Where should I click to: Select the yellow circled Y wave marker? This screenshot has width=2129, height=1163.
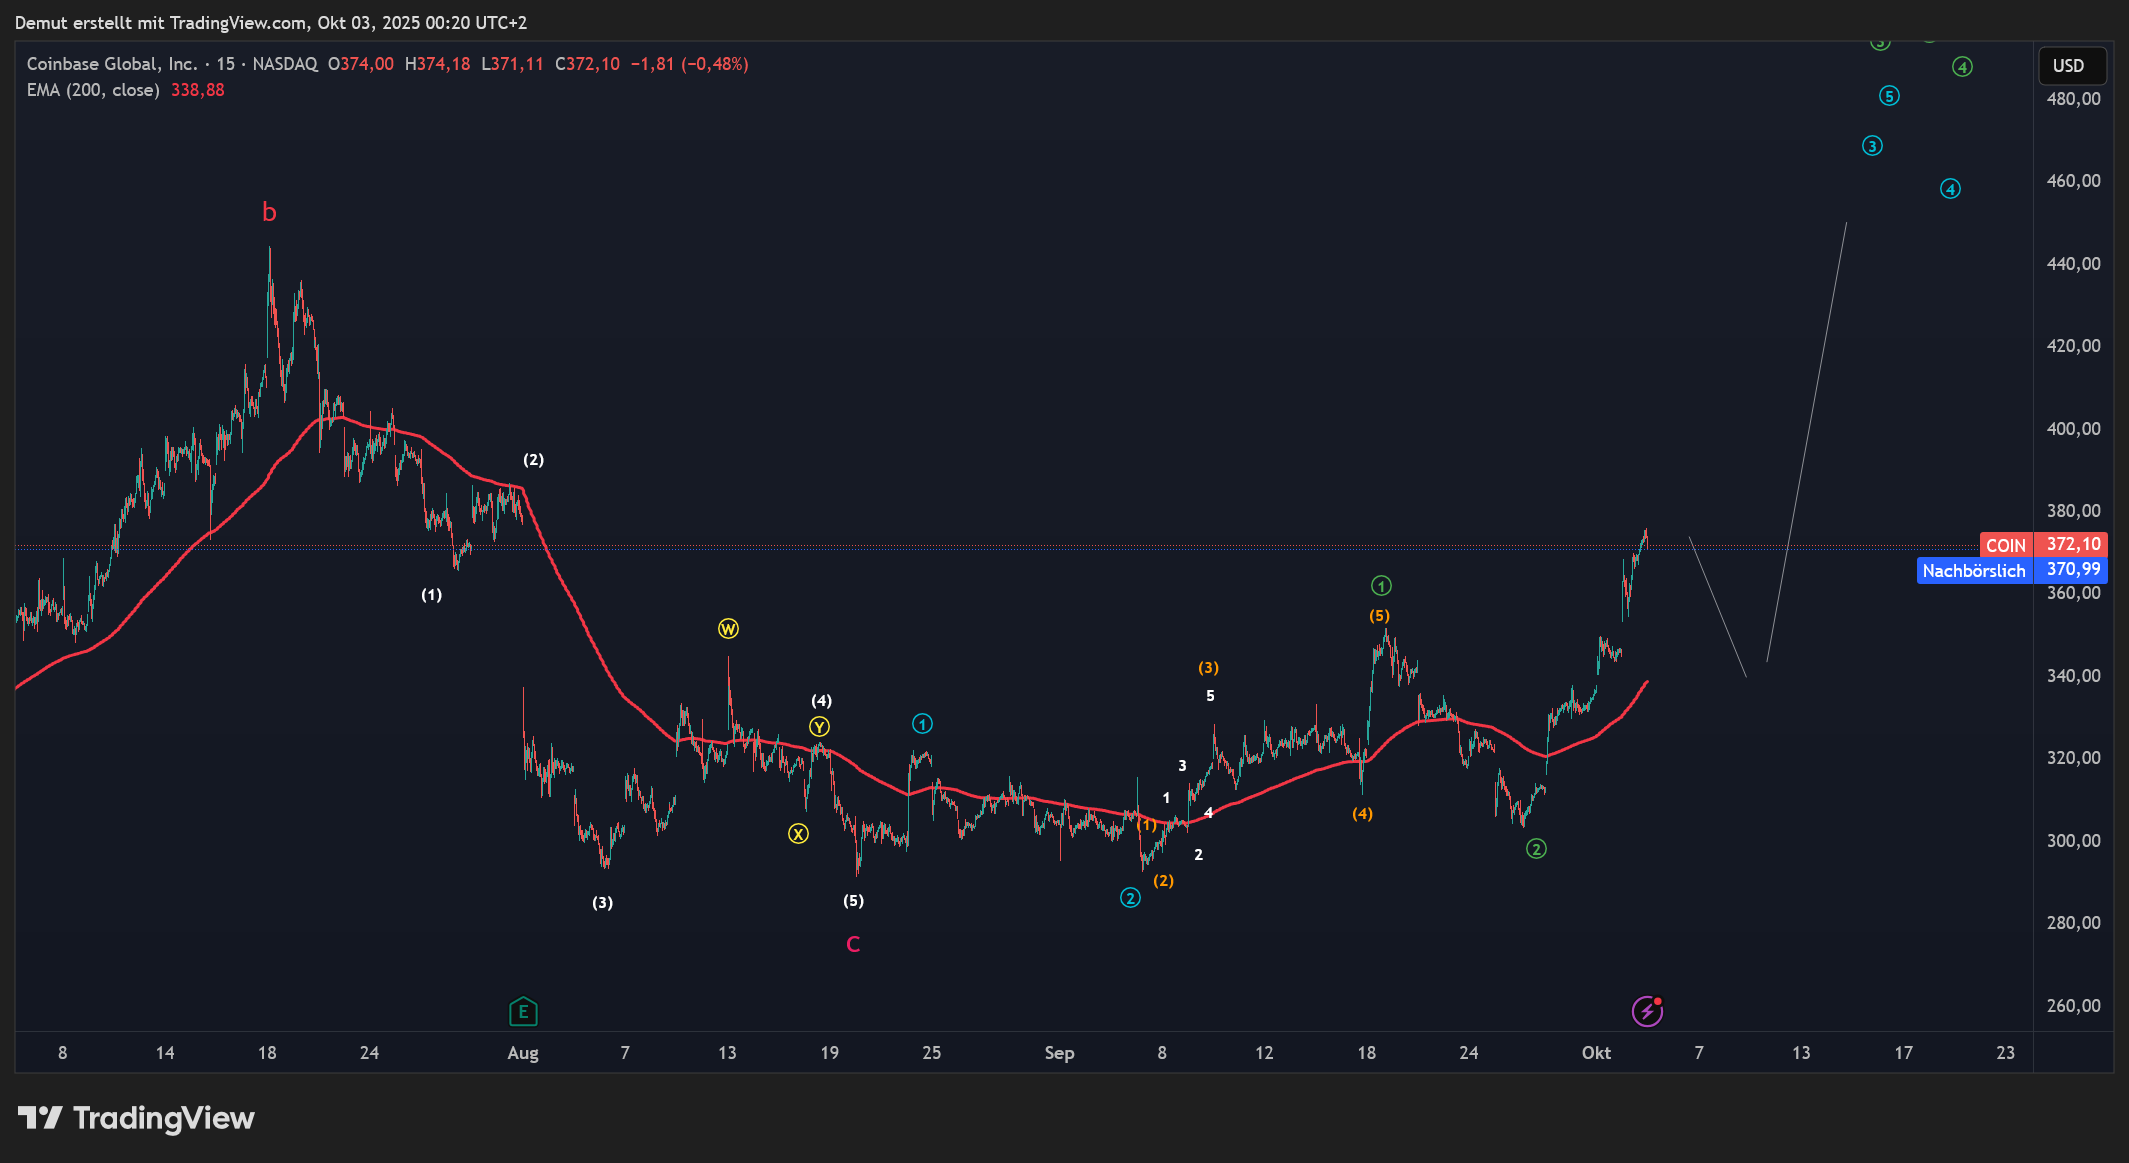coord(819,727)
